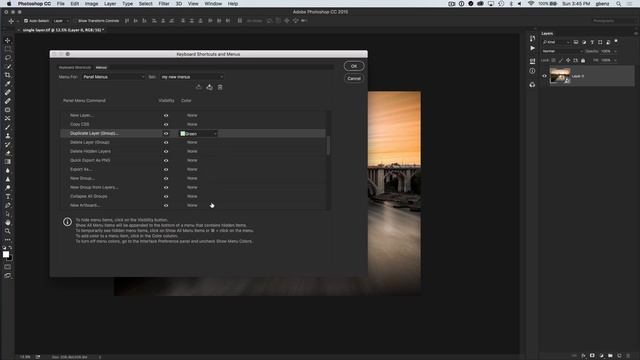Click create new group folder icon

(610, 356)
